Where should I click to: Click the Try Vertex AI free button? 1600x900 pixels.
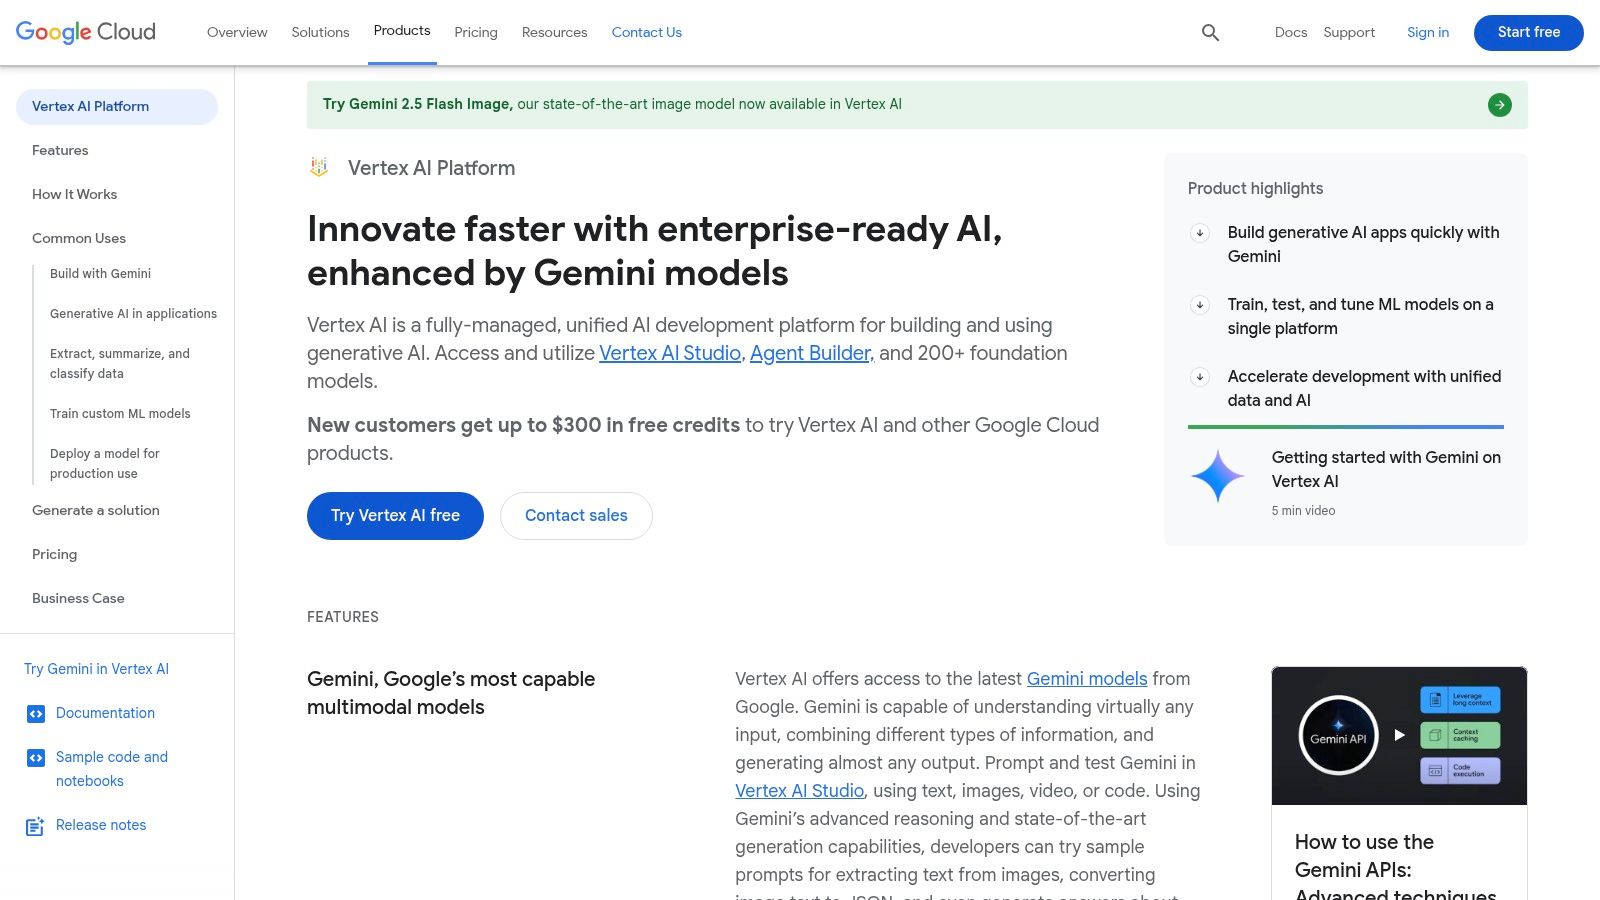[x=395, y=515]
